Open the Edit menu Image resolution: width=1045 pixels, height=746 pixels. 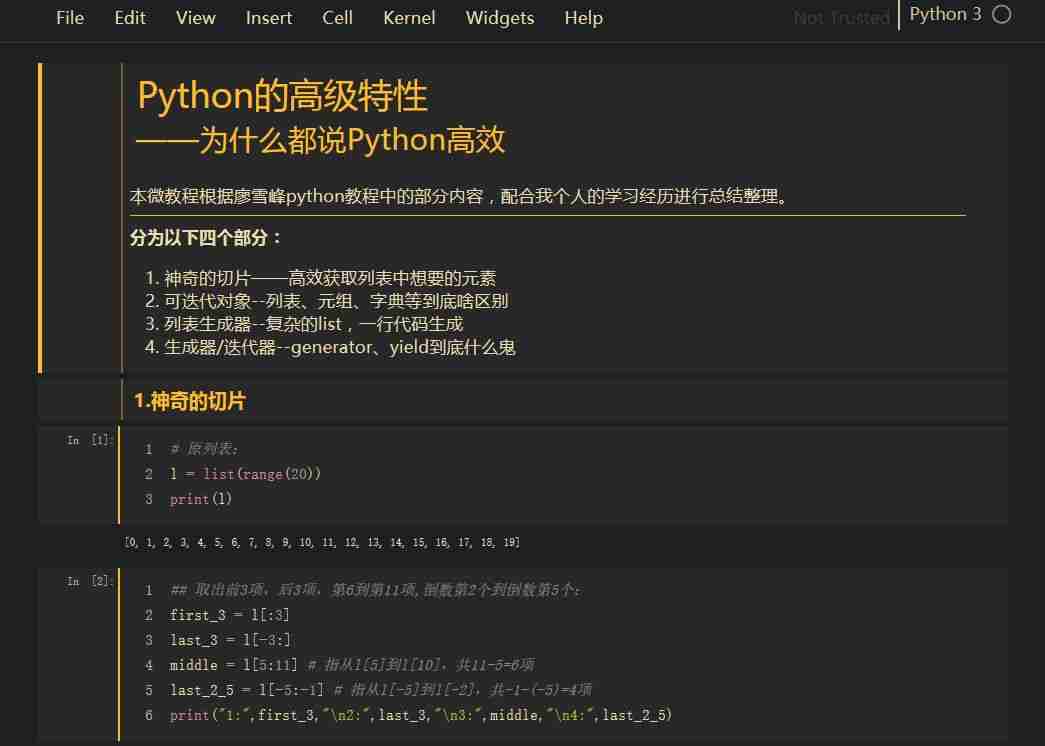coord(129,18)
